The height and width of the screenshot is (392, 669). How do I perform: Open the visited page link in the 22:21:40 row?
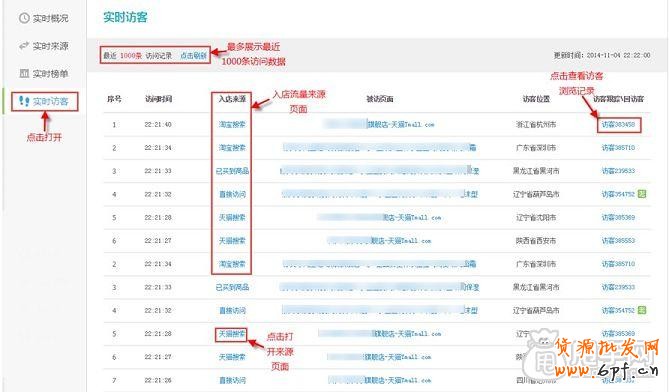point(379,124)
